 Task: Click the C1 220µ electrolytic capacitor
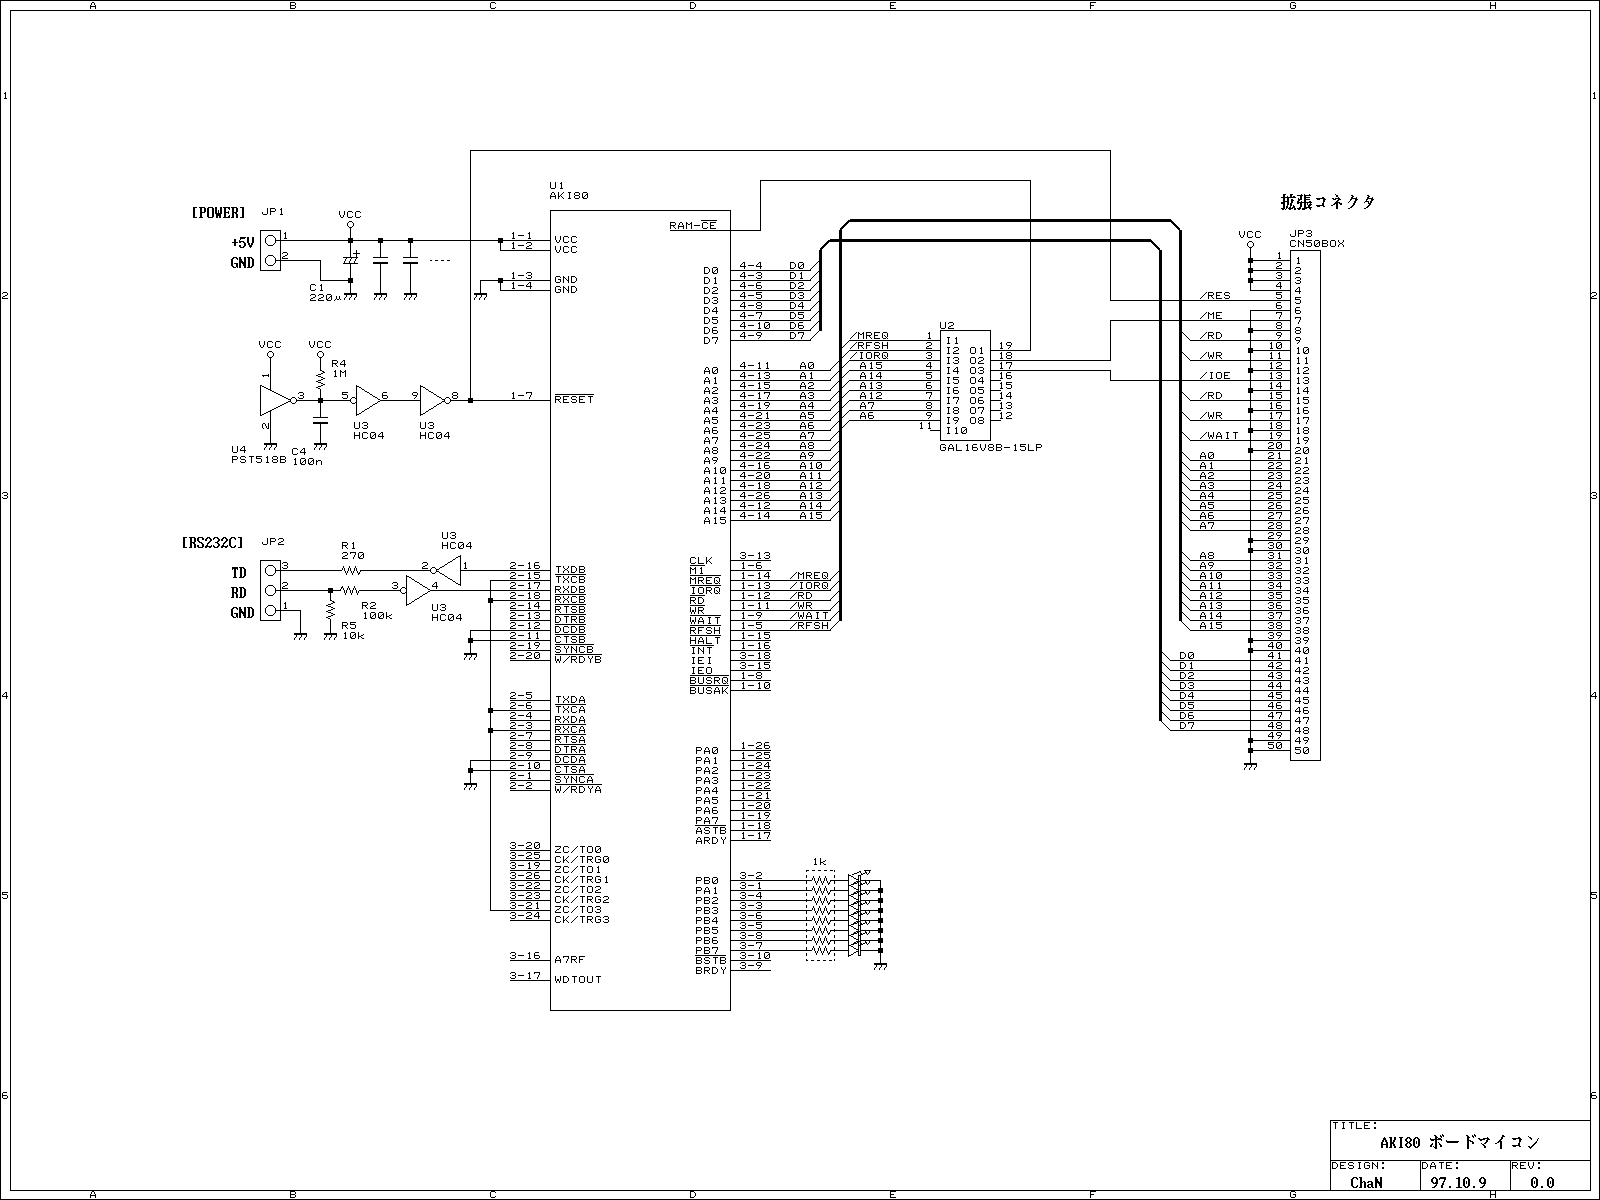(350, 259)
